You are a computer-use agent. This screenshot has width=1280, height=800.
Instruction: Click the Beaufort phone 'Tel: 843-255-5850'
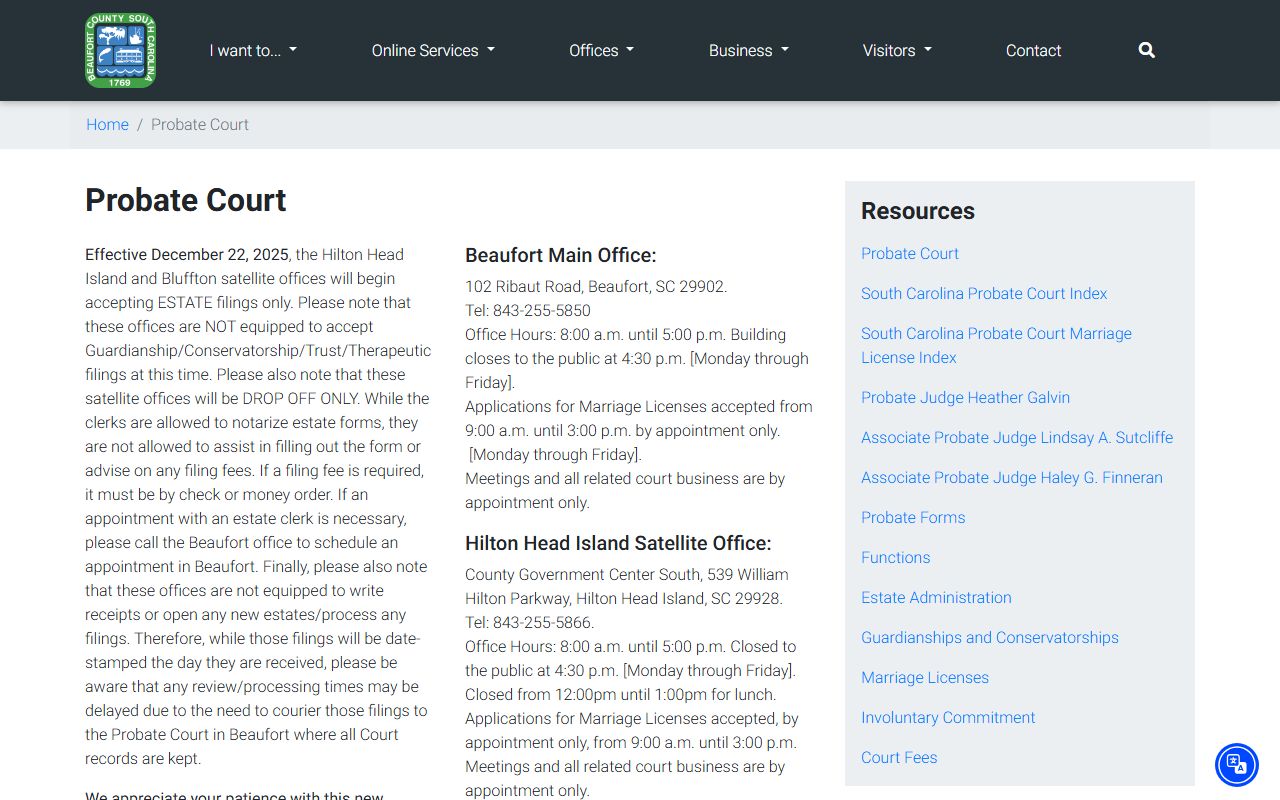click(528, 310)
